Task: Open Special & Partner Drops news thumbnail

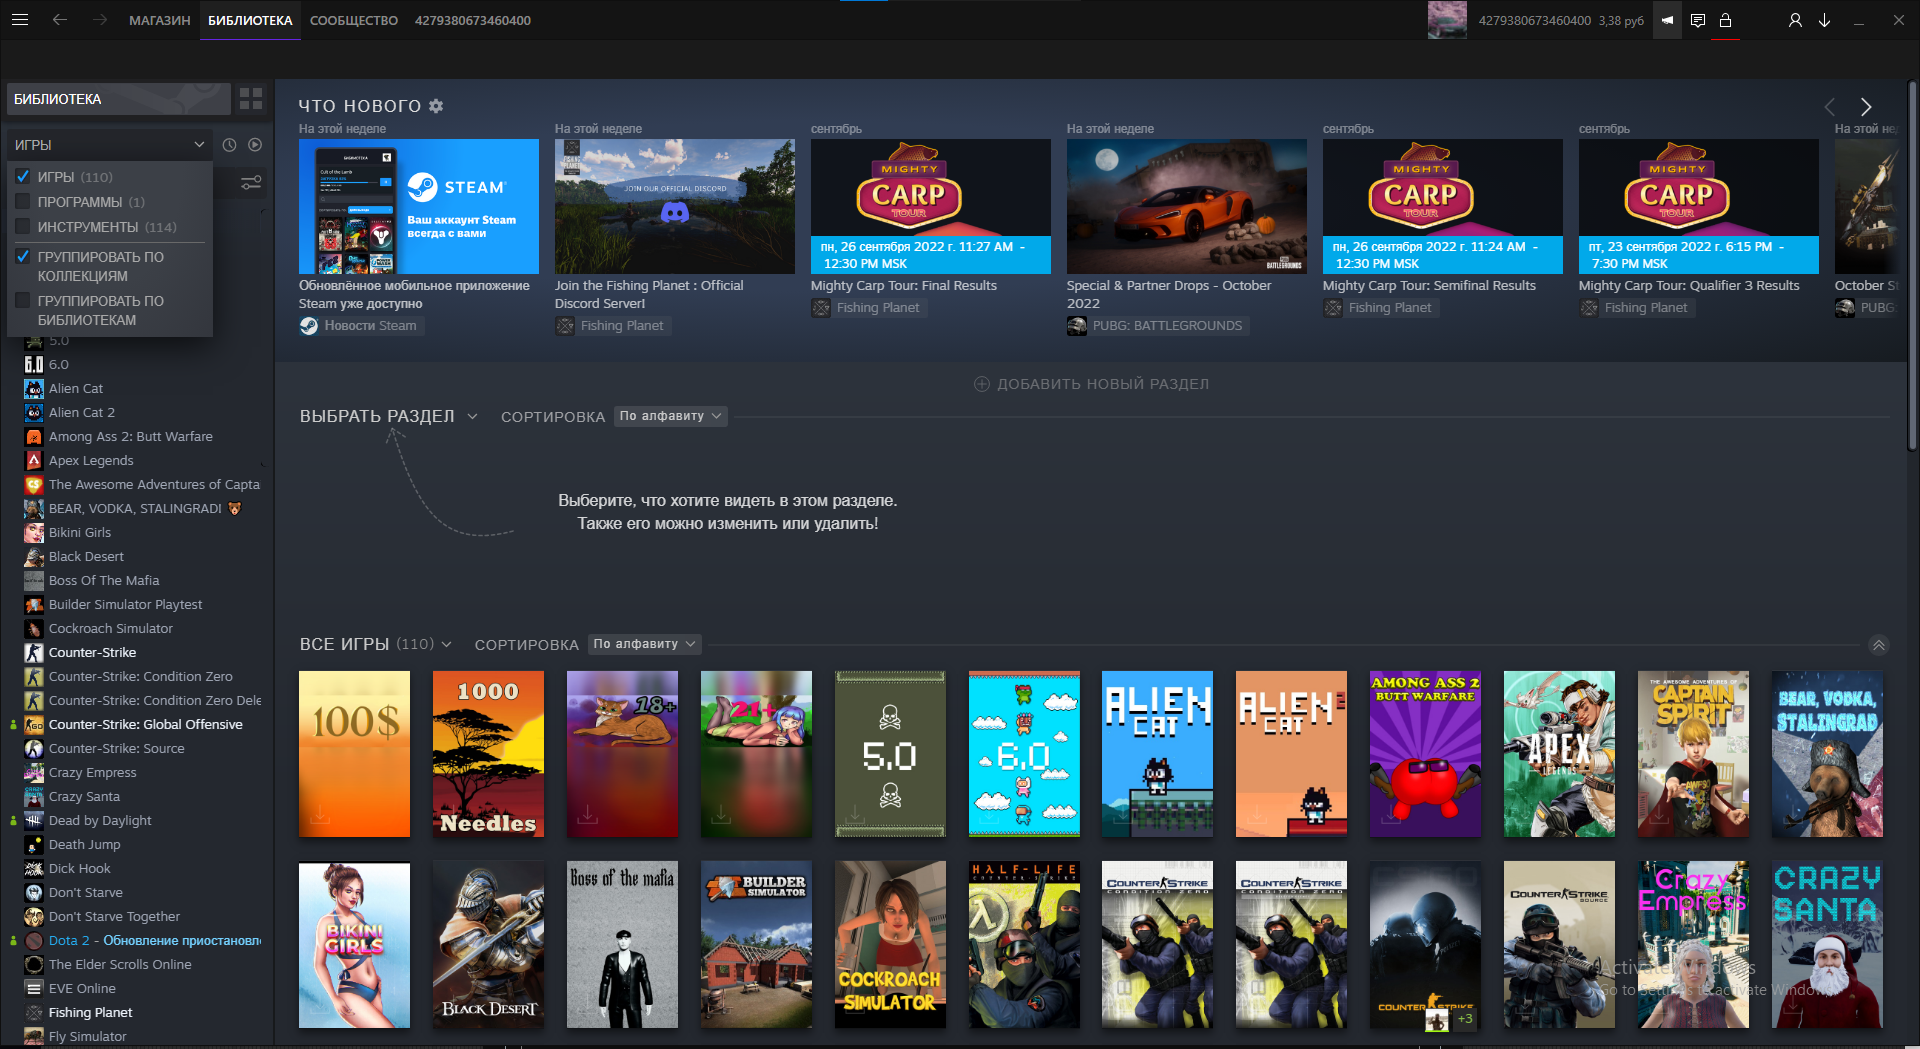Action: point(1187,206)
